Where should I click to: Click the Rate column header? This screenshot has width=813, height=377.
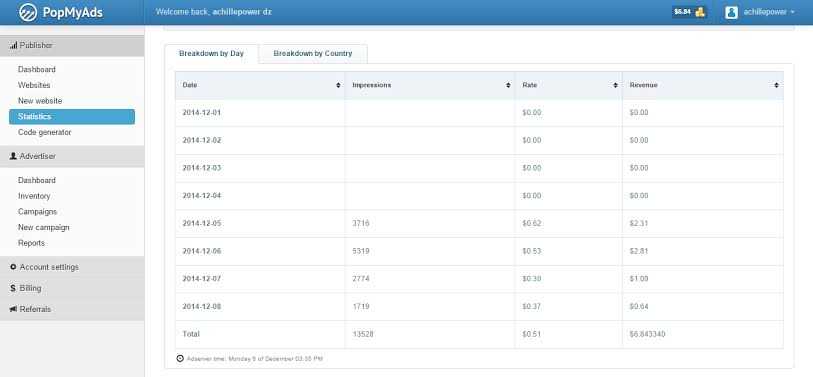pyautogui.click(x=568, y=85)
